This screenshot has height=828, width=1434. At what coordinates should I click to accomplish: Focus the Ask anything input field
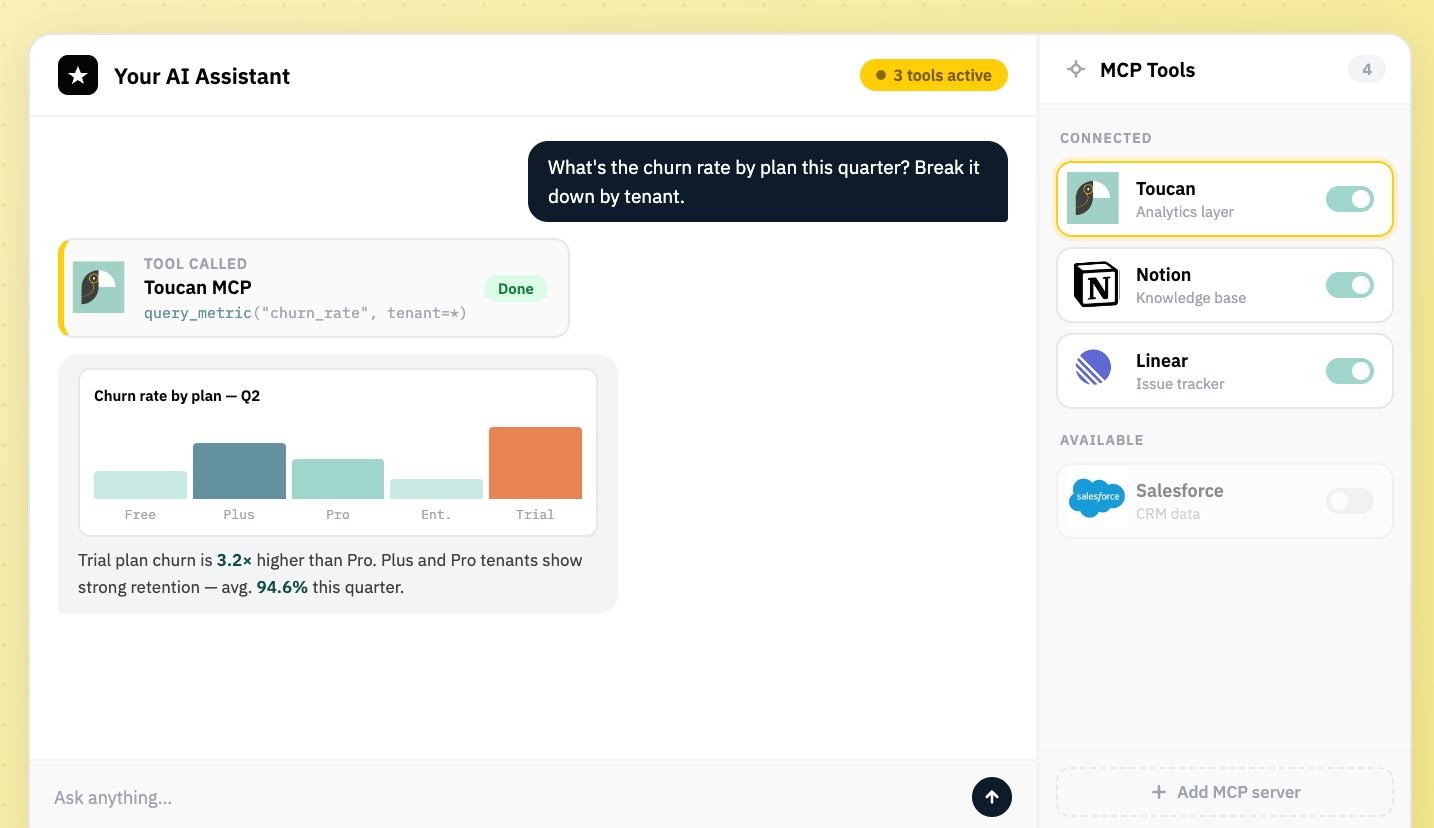tap(505, 797)
